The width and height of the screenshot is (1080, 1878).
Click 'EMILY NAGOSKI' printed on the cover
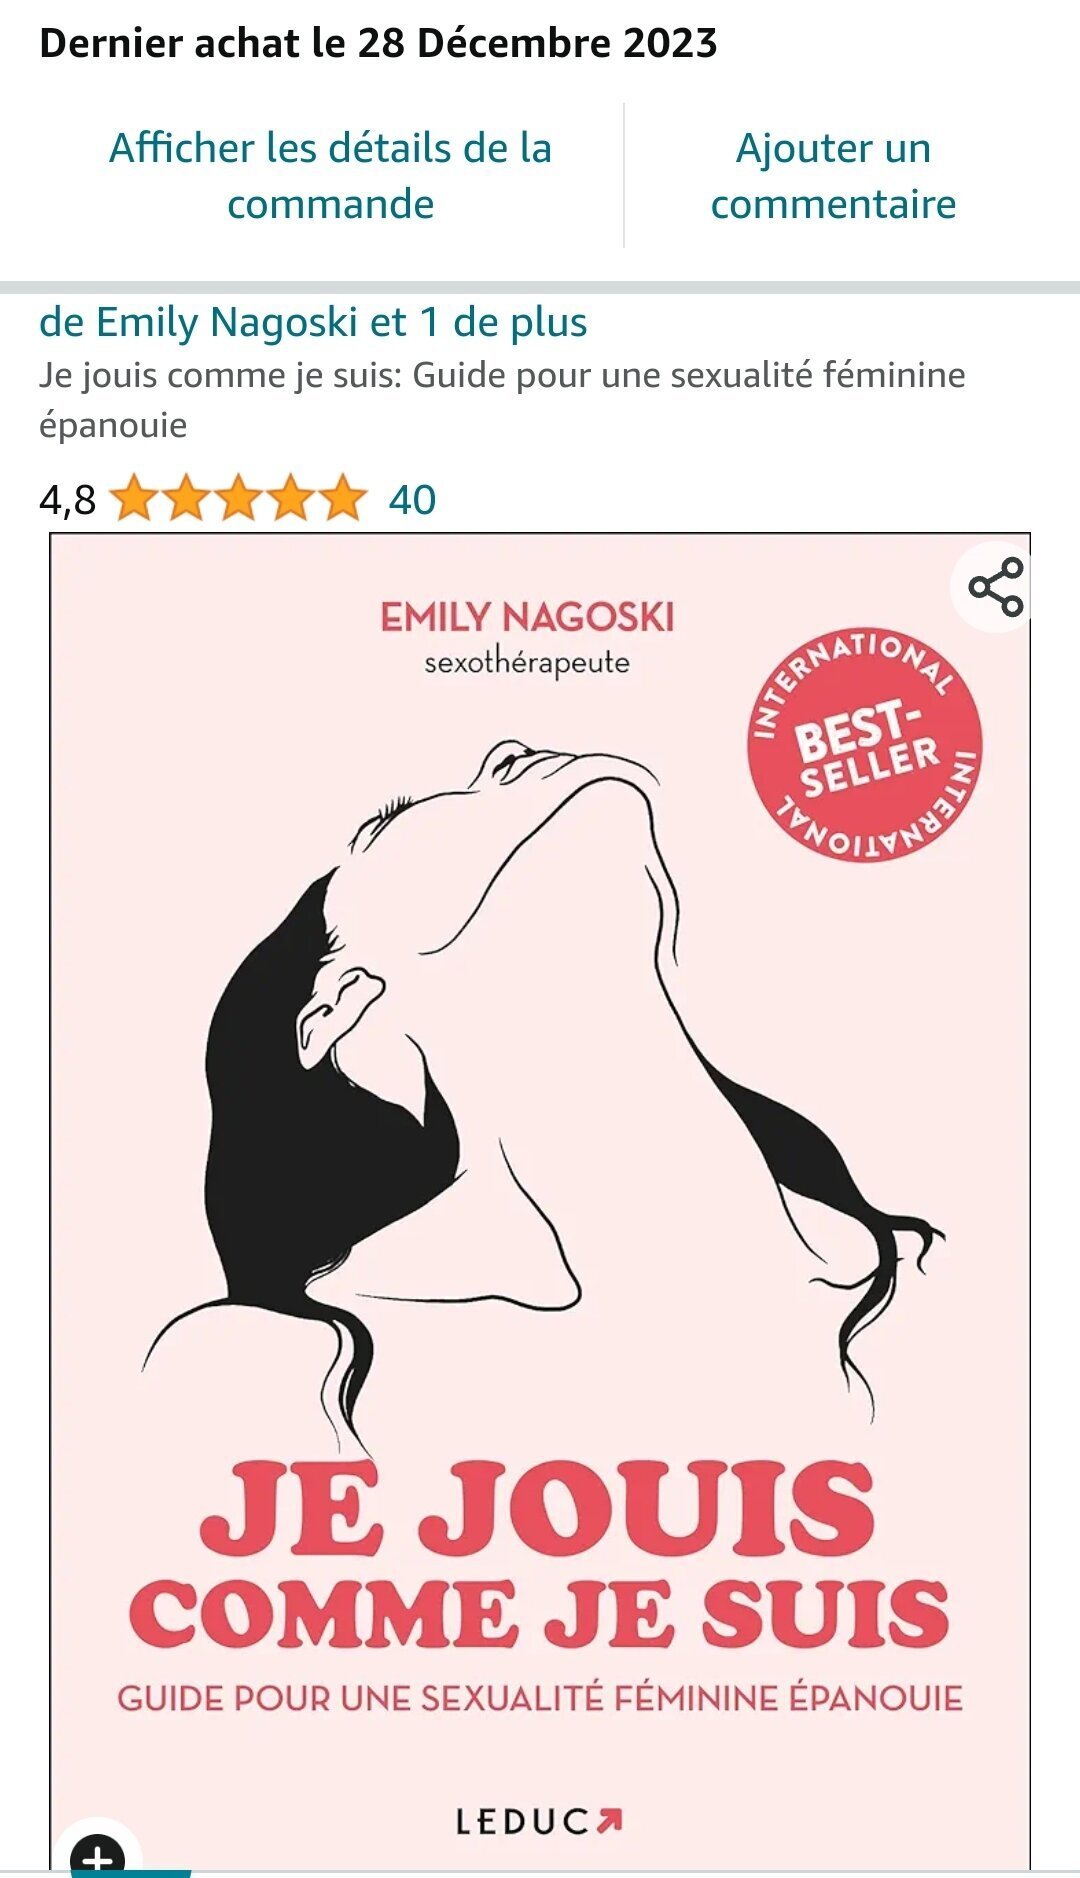(527, 617)
